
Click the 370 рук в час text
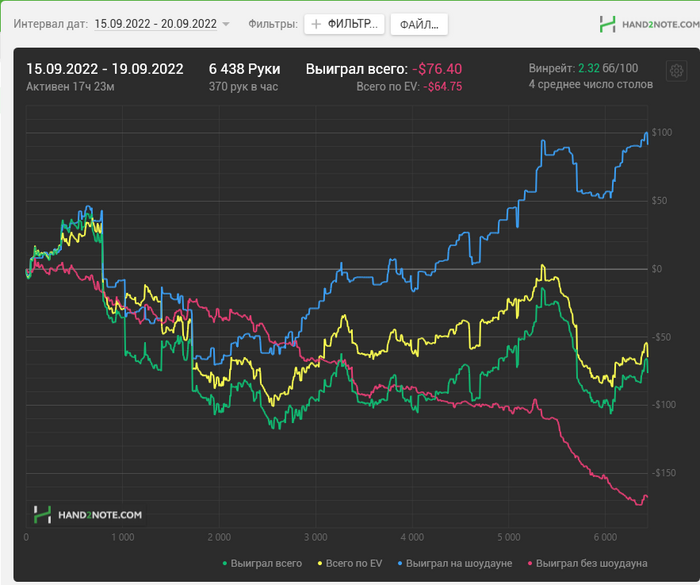[243, 87]
